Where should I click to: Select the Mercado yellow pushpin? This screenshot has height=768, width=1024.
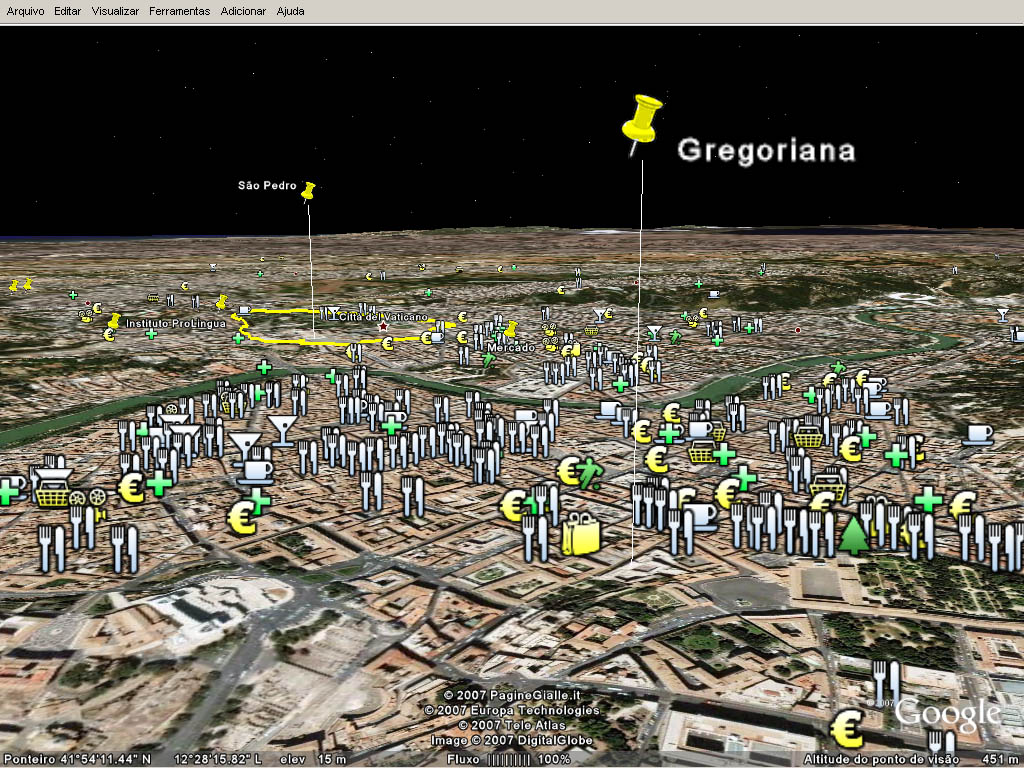pos(511,328)
